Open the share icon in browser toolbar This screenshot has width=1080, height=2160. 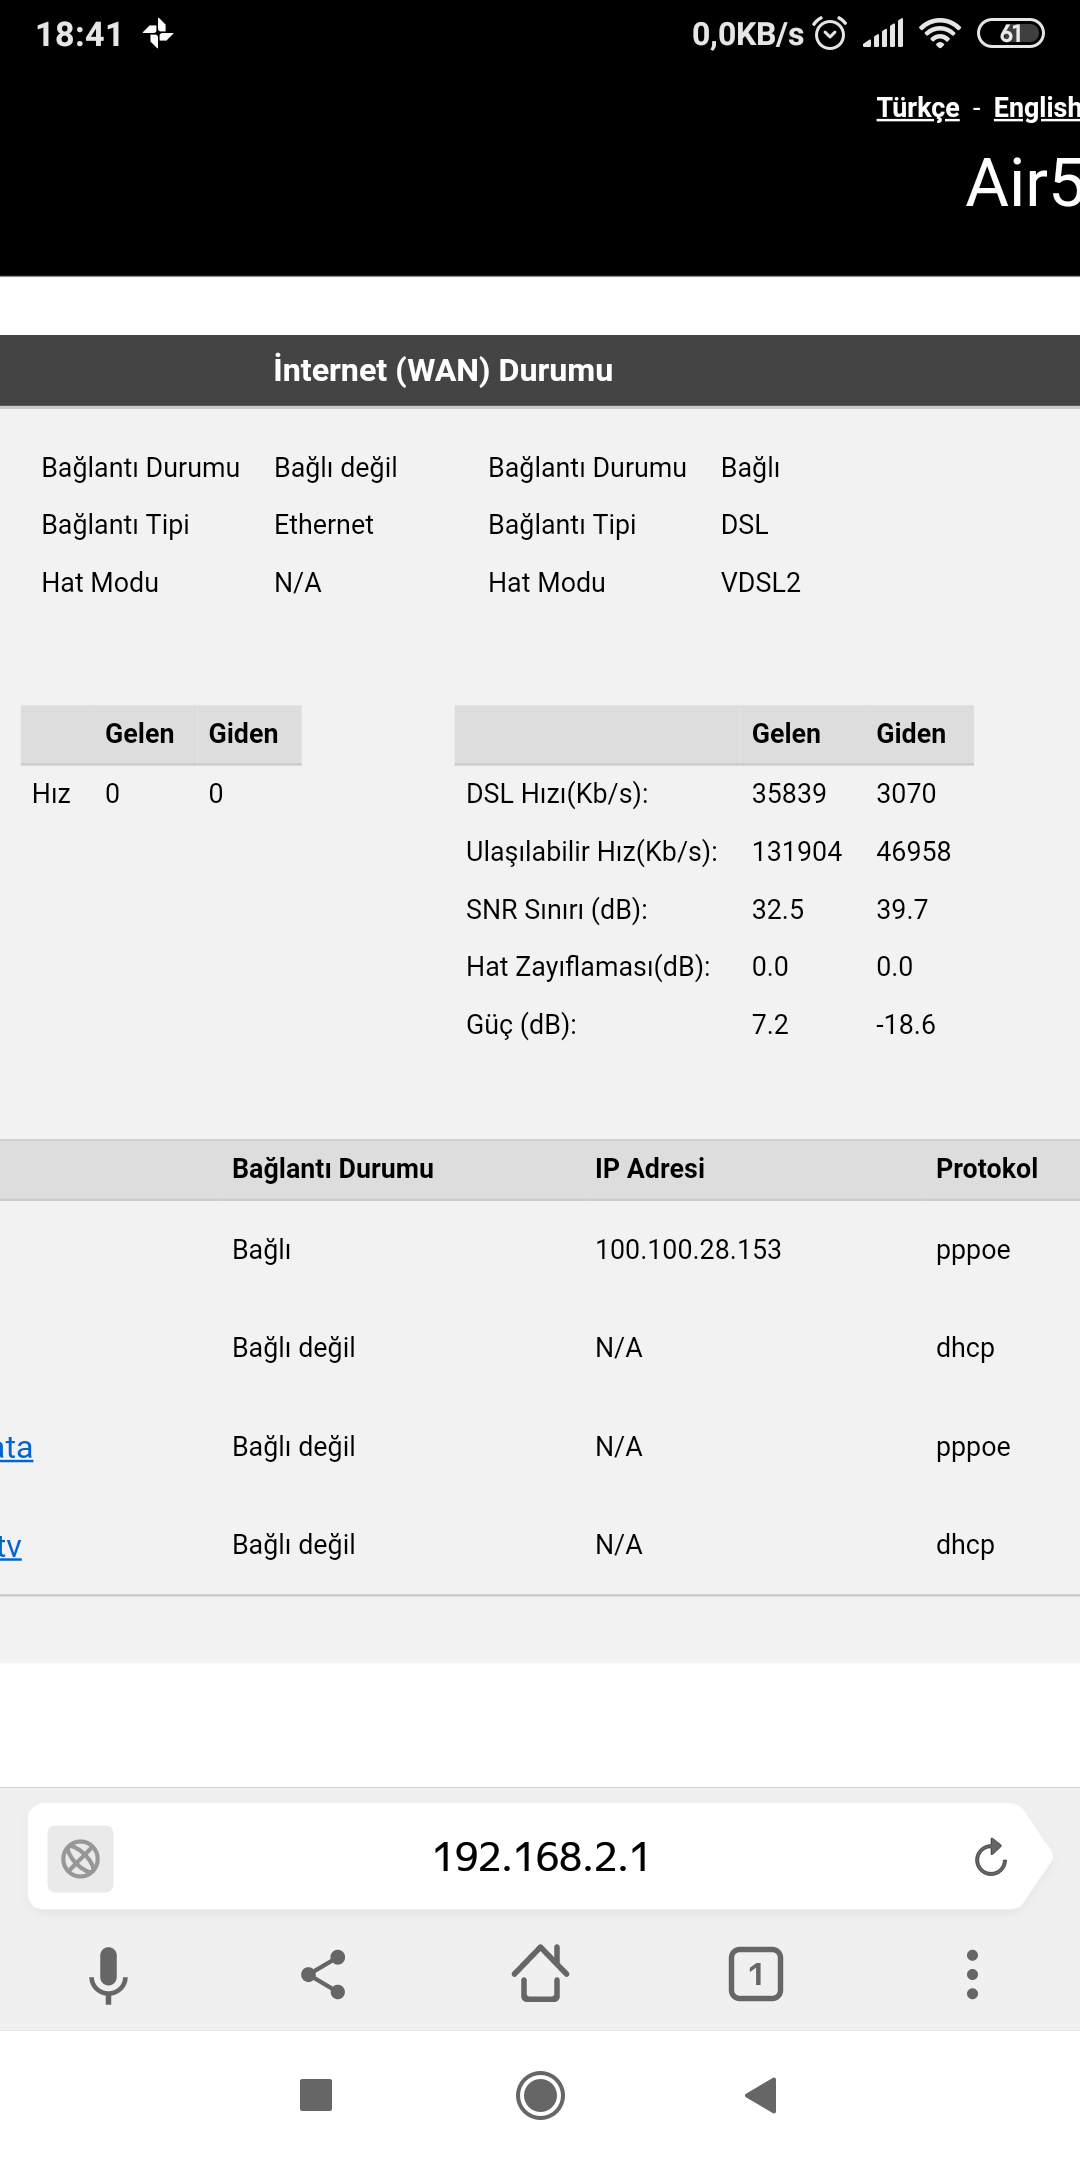point(323,1974)
